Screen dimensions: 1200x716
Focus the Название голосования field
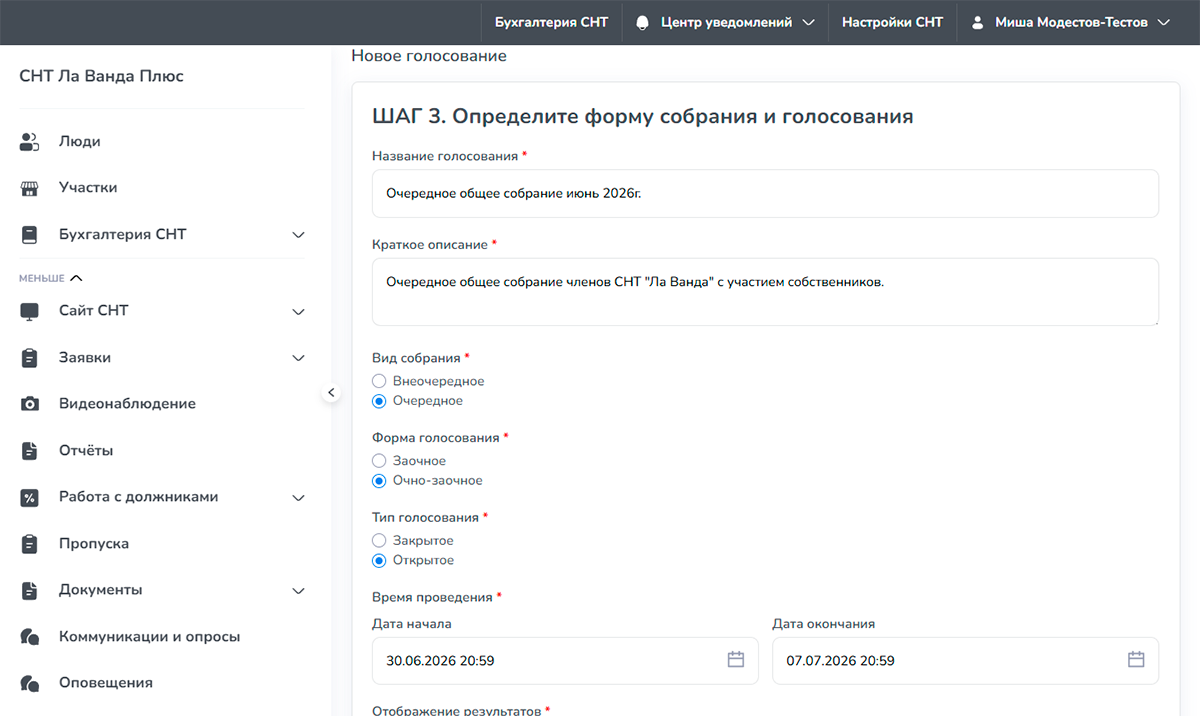click(765, 193)
